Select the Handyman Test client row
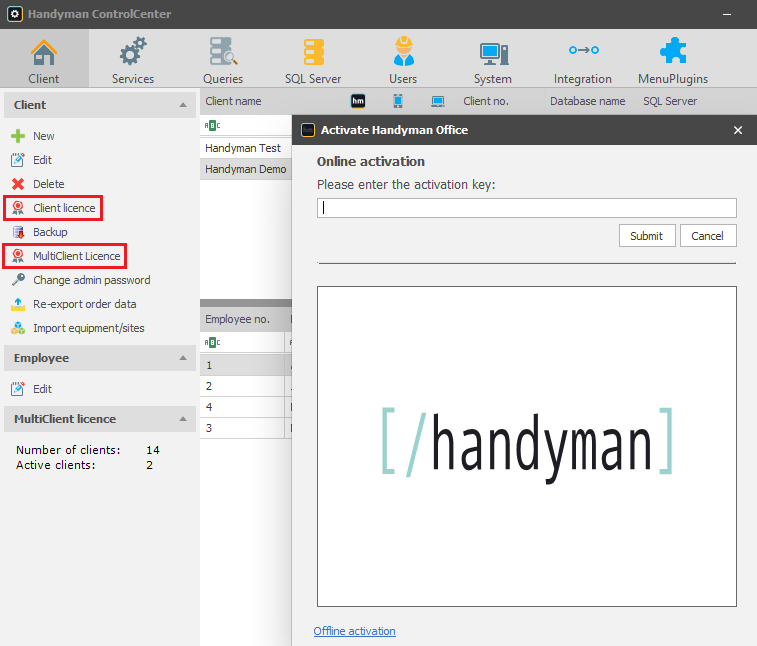The image size is (757, 646). tap(246, 148)
